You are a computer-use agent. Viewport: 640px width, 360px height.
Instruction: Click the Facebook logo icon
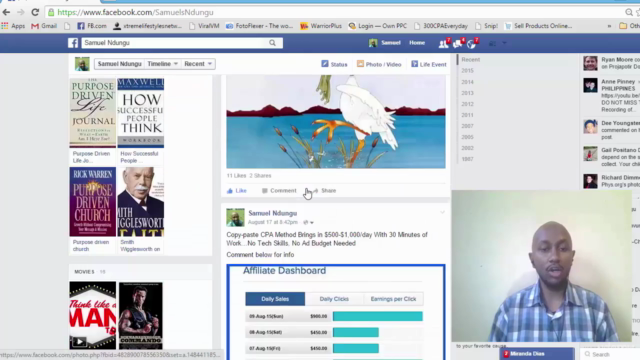point(73,43)
